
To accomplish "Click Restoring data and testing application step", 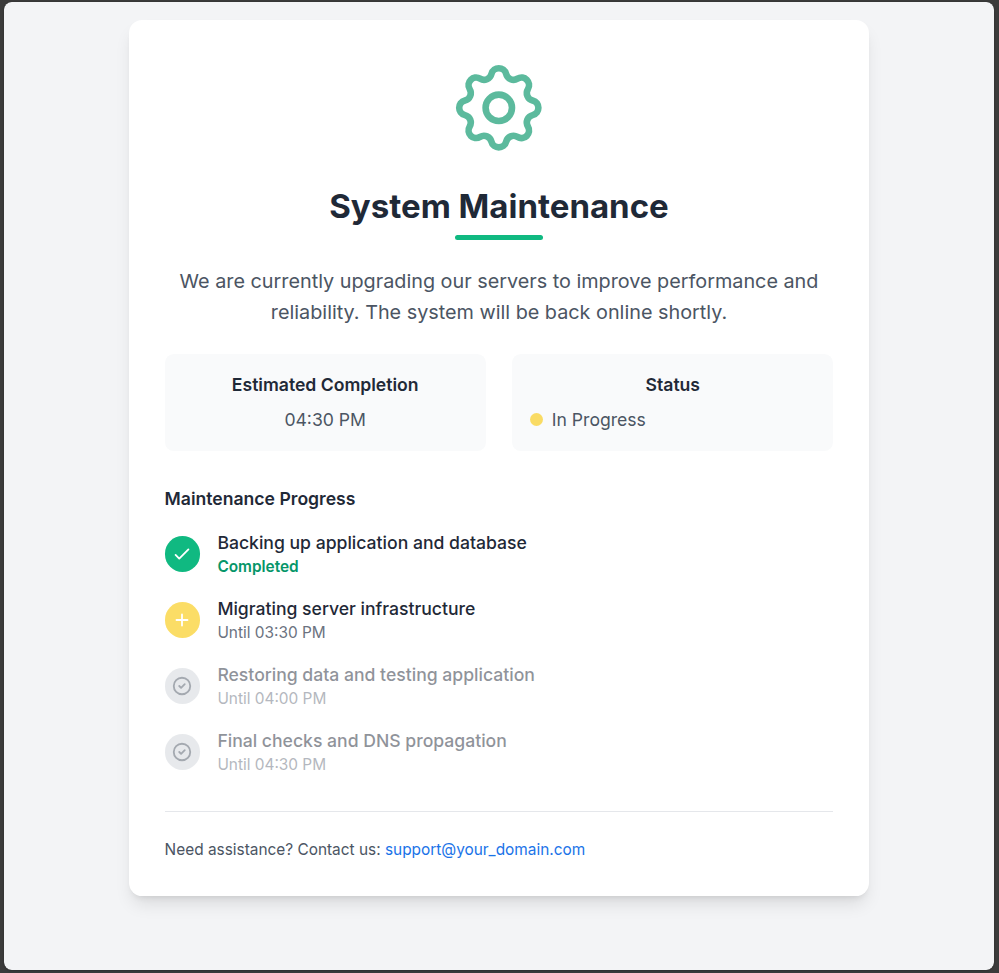I will pos(376,675).
